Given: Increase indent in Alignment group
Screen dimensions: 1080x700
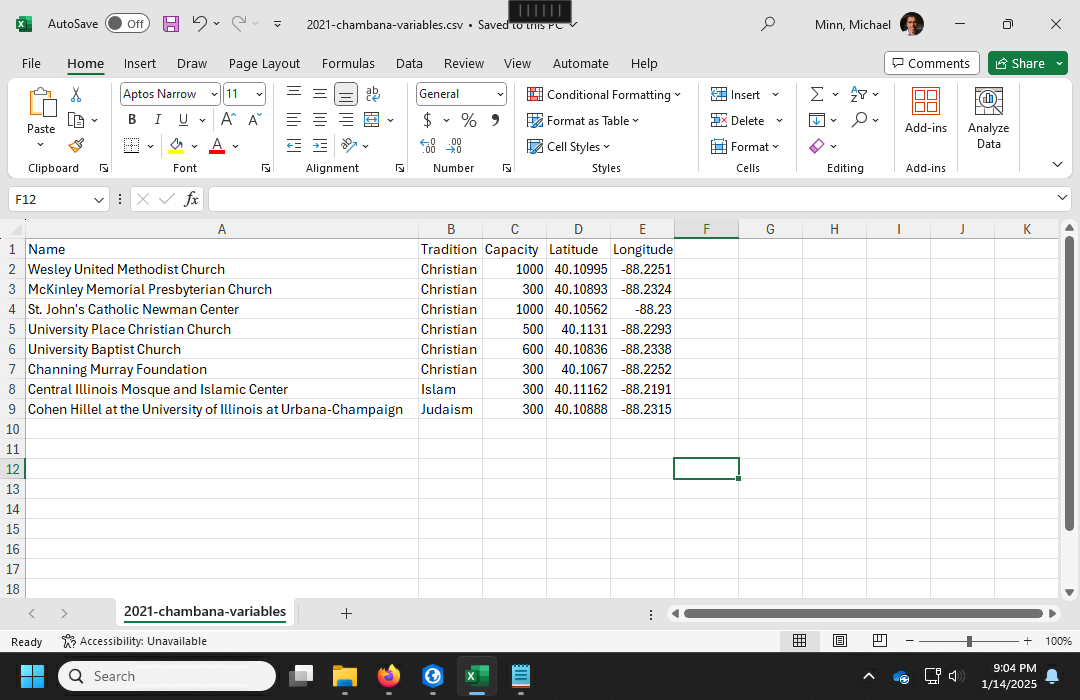Looking at the screenshot, I should (x=320, y=145).
